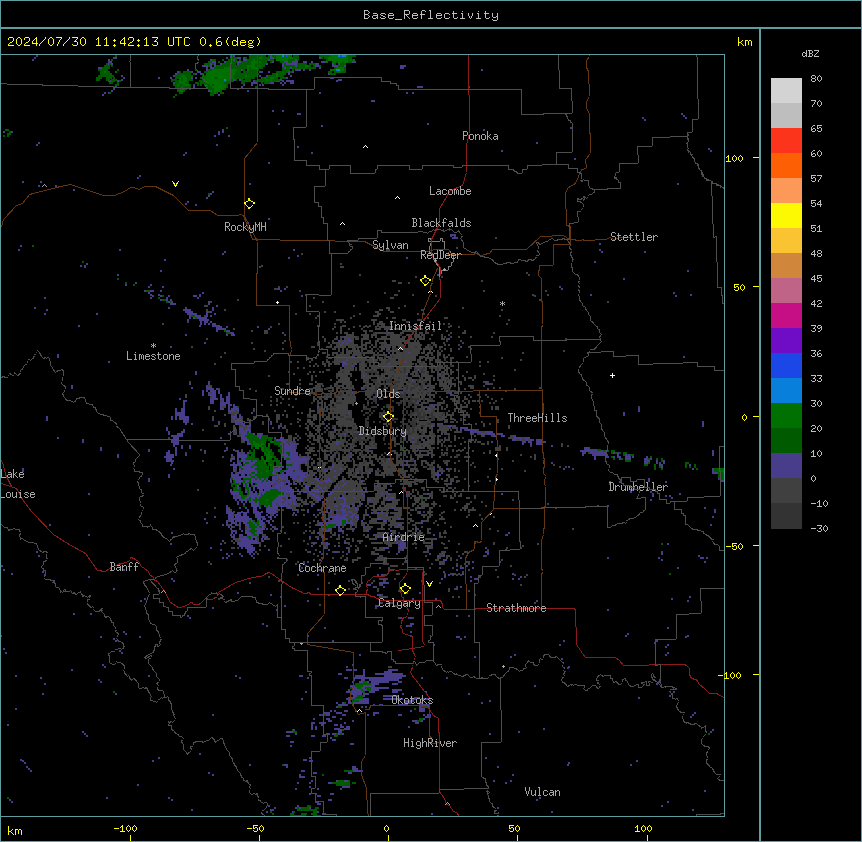Pick the slate purple 0–10 dBZ swatch
The image size is (862, 842).
pos(786,466)
